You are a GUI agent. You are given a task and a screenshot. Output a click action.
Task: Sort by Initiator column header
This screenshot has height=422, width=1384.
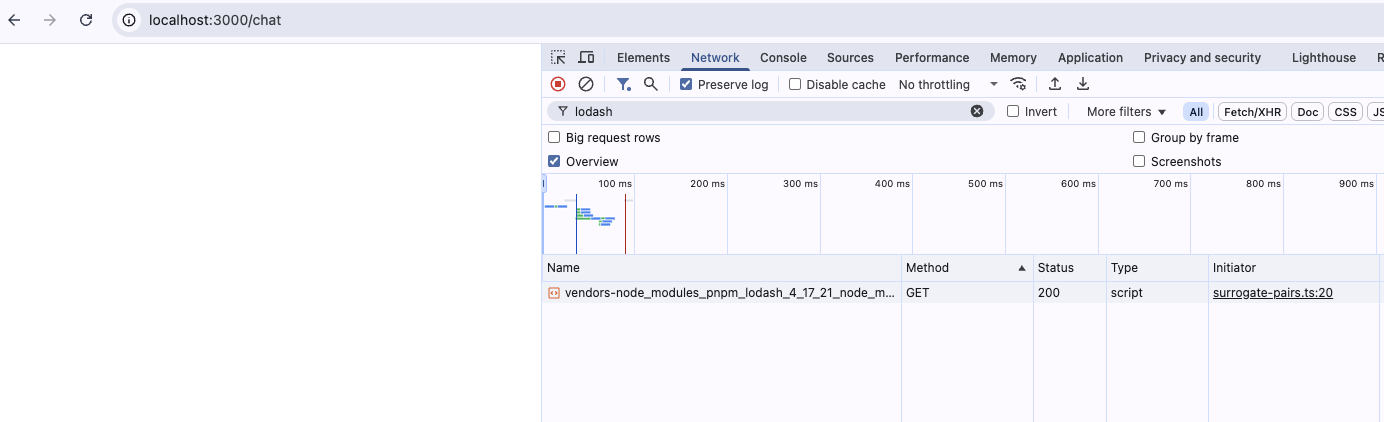(1296, 268)
